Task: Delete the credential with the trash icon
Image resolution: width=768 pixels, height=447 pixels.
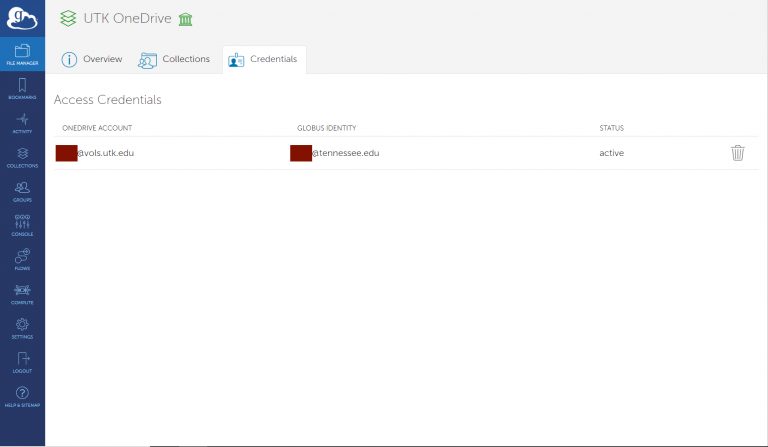Action: pos(737,153)
